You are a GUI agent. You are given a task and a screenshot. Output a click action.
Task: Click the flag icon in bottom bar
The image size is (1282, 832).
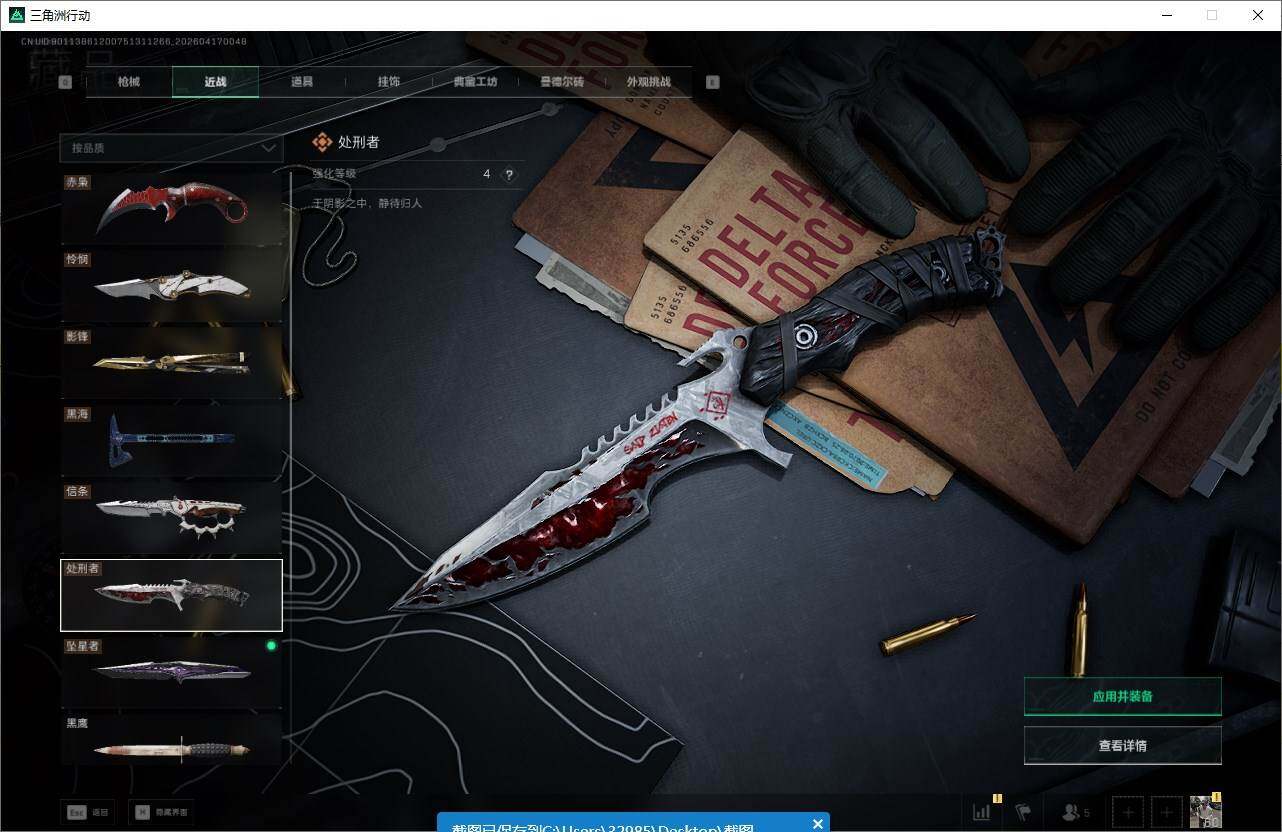tap(1023, 812)
